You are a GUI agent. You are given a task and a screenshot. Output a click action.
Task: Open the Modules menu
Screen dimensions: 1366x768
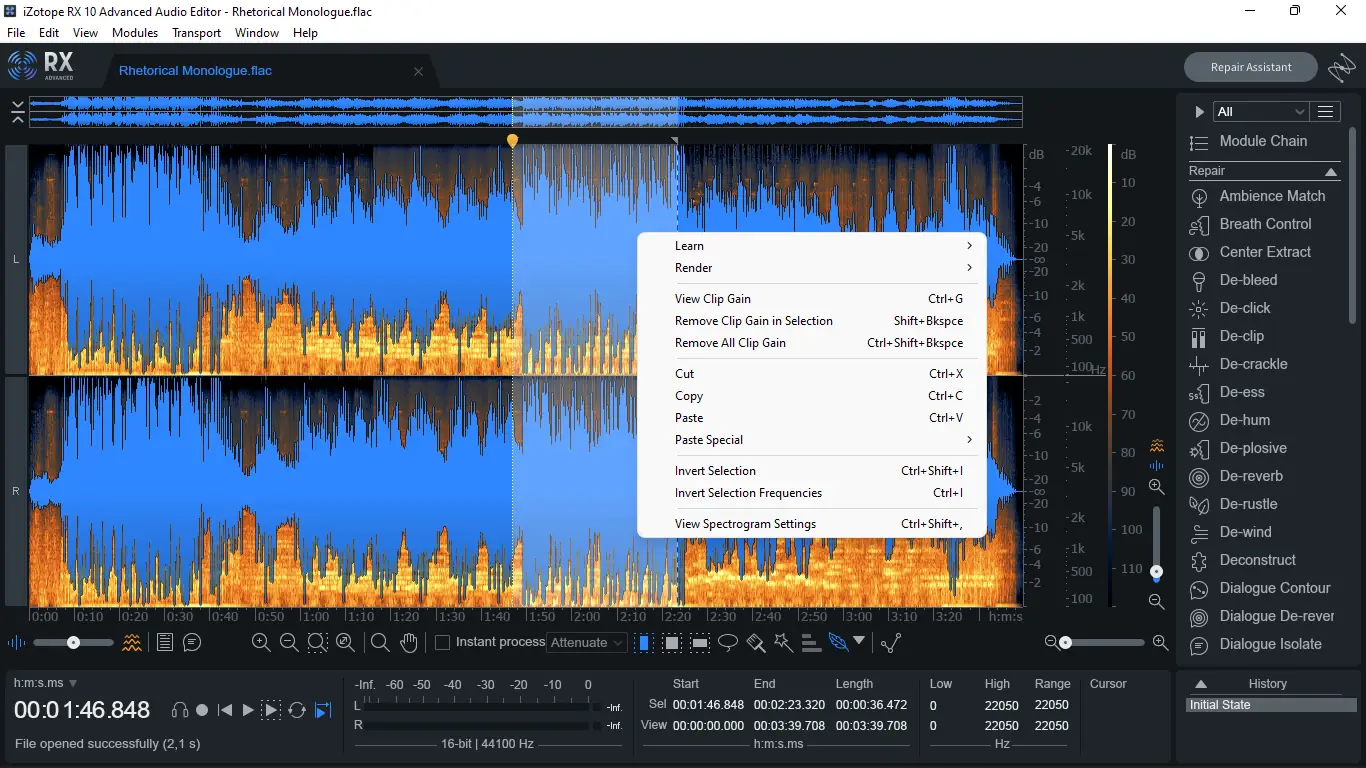[x=135, y=33]
